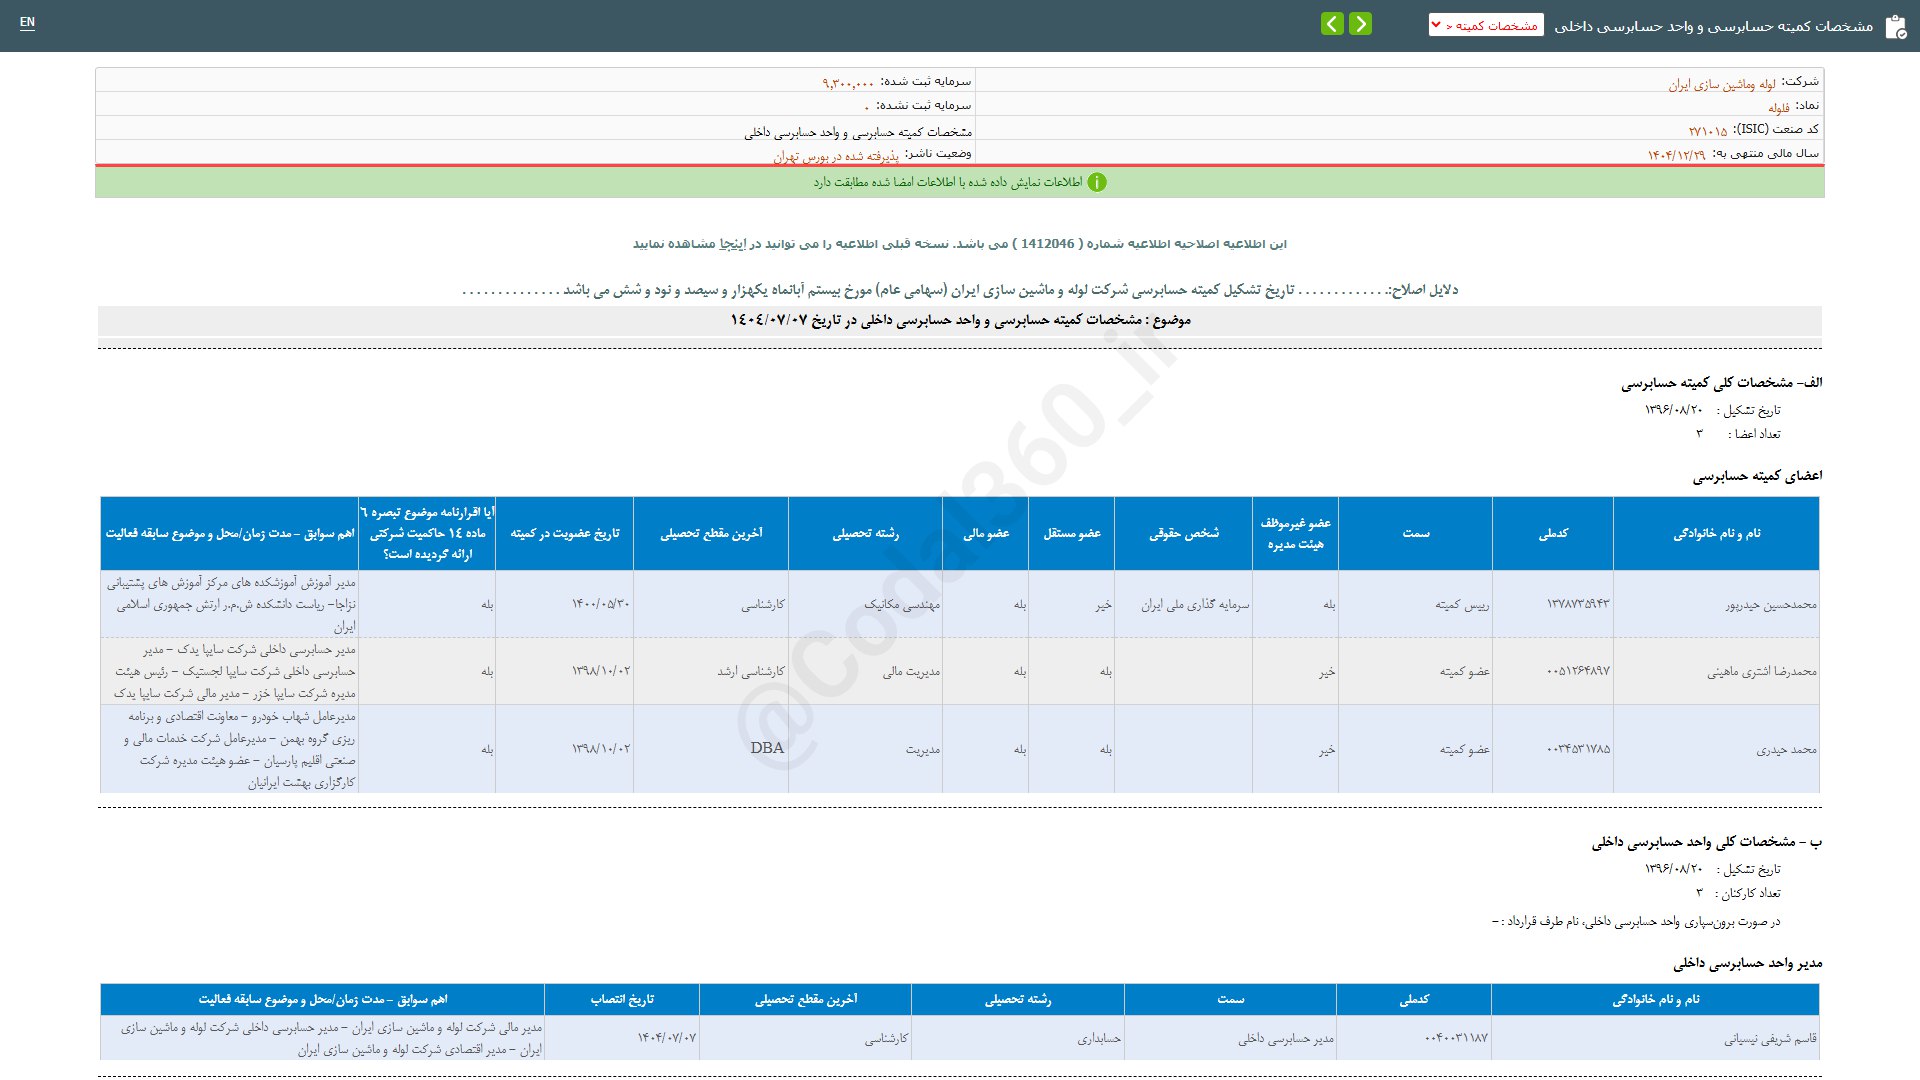Screen dimensions: 1920x1080
Task: Switch language with the EN link
Action: pos(27,22)
